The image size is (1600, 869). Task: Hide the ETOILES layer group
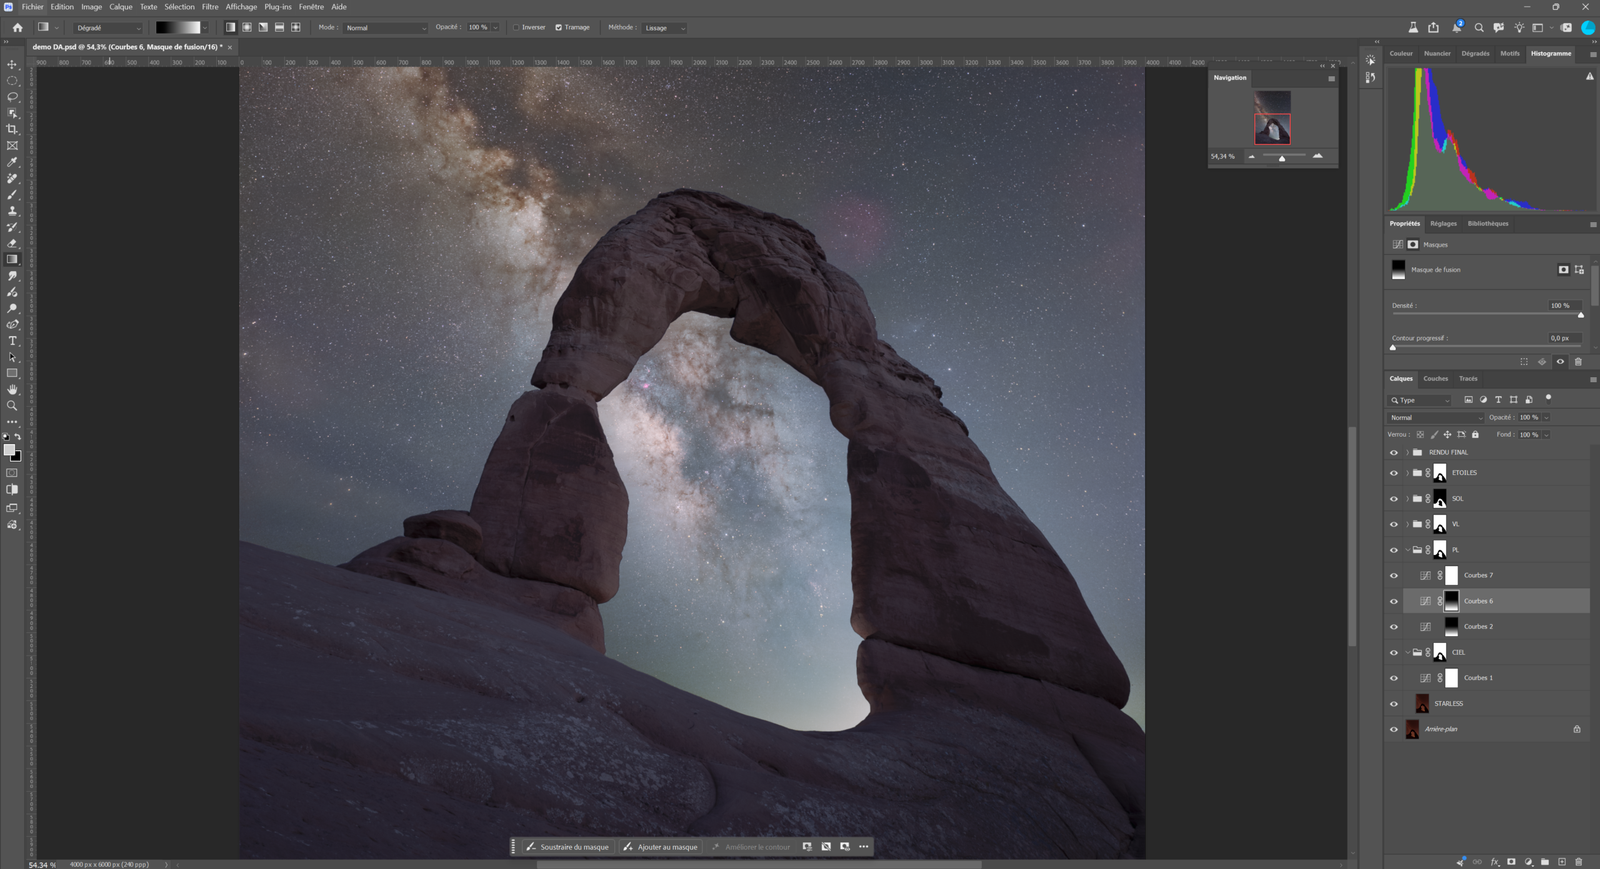pos(1394,473)
